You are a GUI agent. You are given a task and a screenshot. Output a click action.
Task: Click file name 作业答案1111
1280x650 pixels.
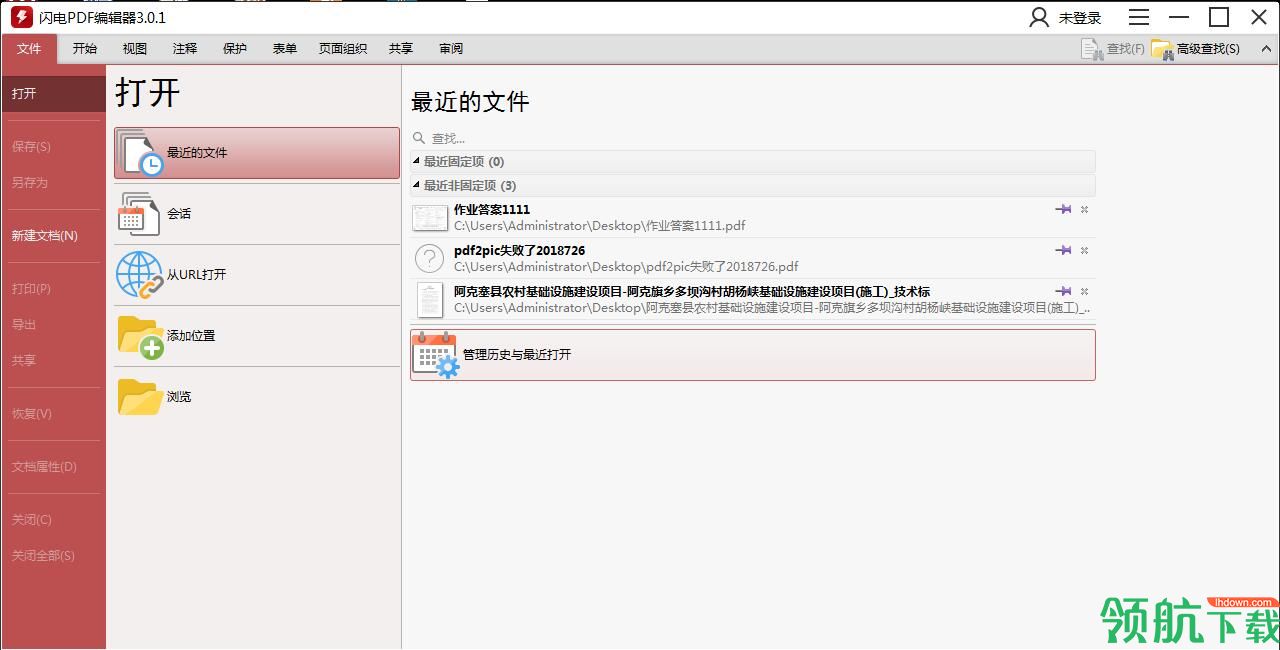pos(492,210)
